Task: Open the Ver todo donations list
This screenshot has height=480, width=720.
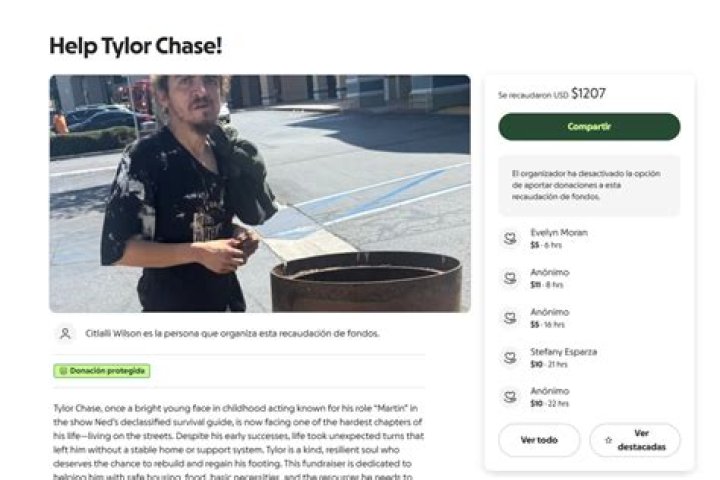Action: click(x=539, y=440)
